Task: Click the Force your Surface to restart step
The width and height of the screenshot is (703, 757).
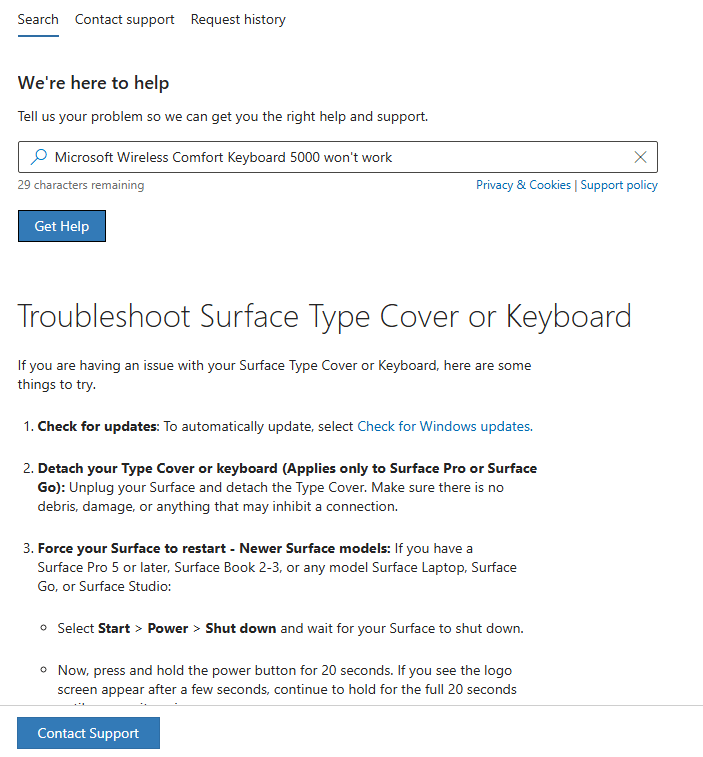Action: pyautogui.click(x=214, y=548)
